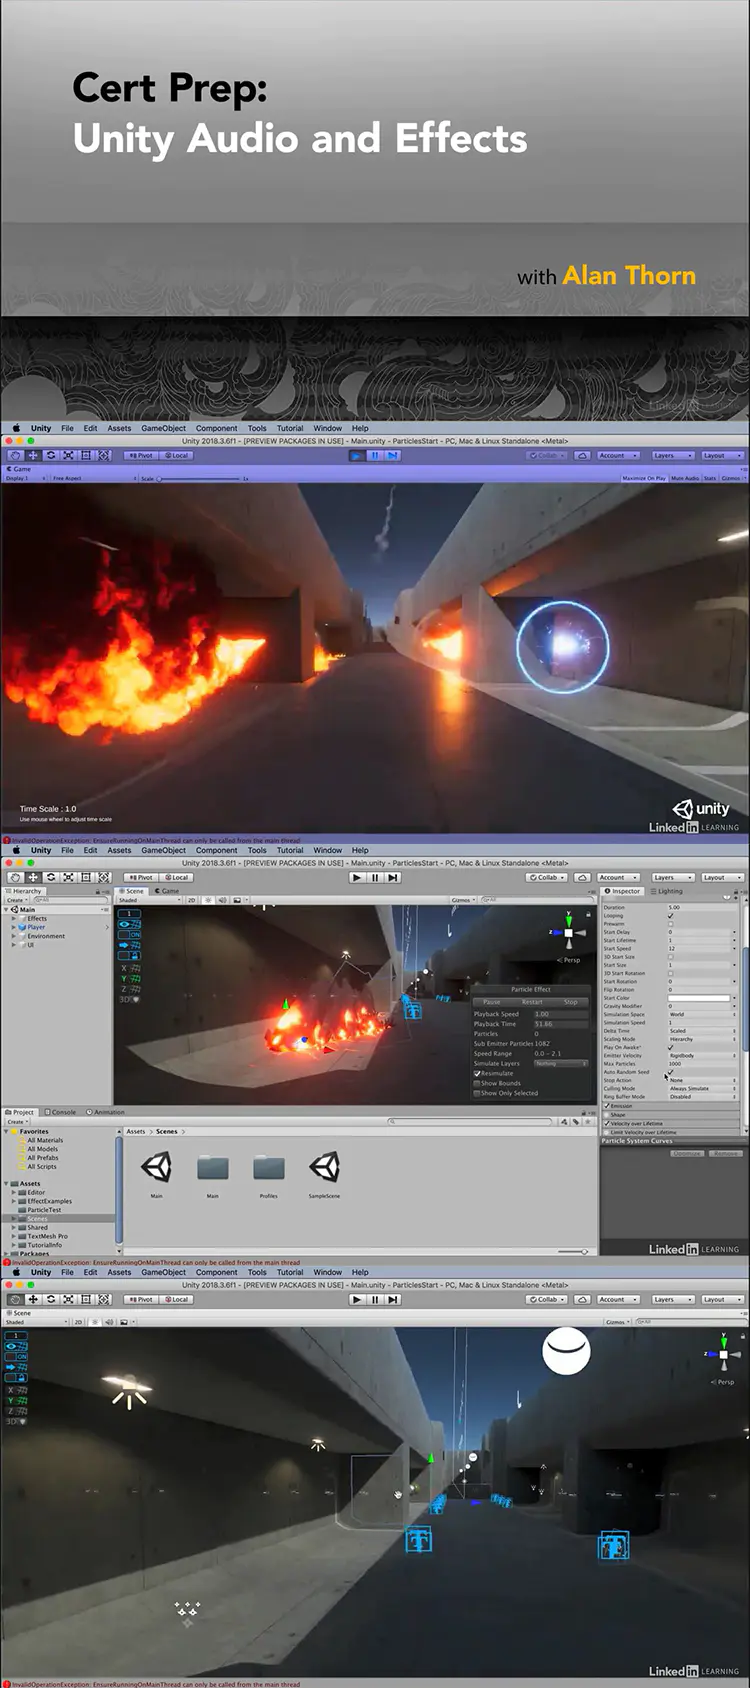
Task: Toggle Maximize On Play in the Game view
Action: 644,478
